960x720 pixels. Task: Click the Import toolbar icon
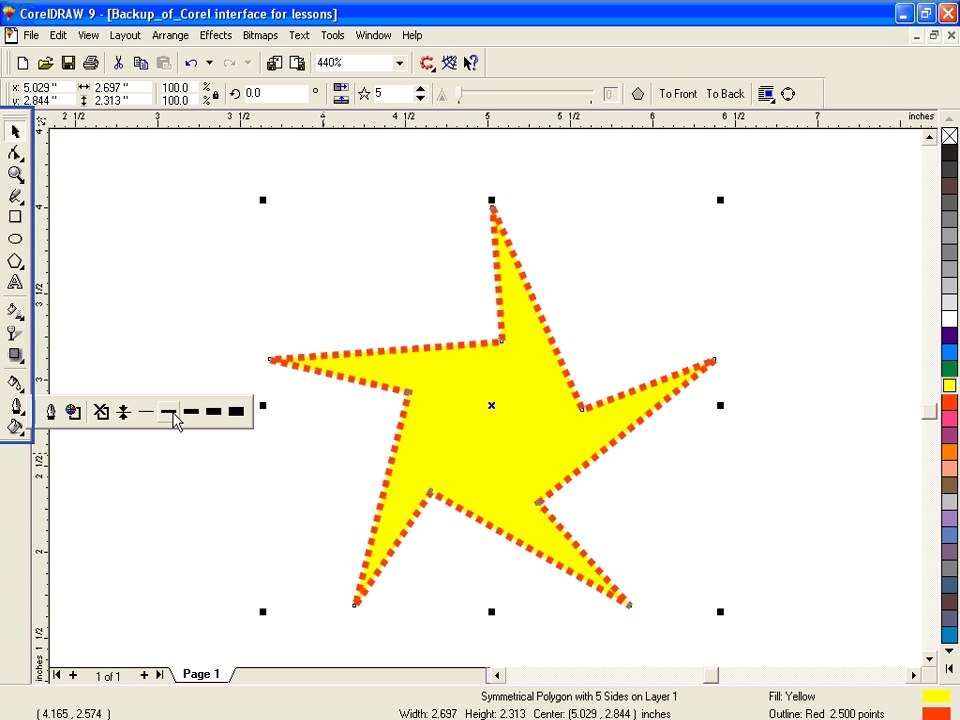tap(274, 62)
